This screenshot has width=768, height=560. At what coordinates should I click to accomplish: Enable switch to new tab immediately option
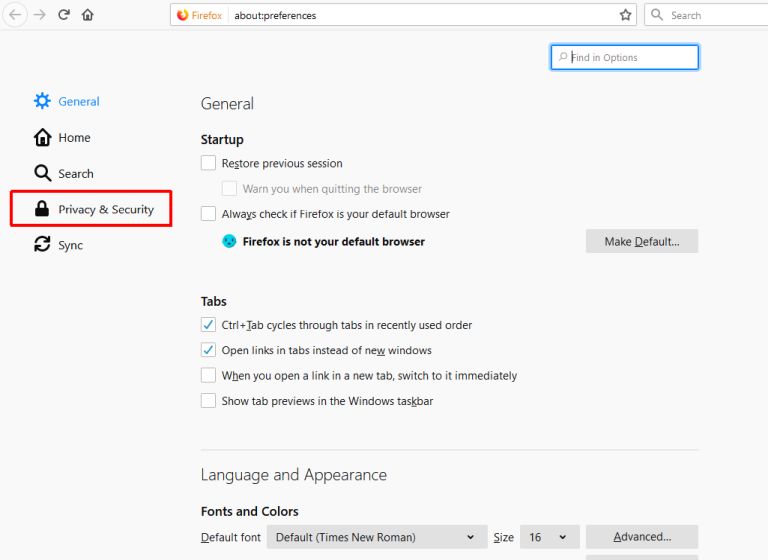click(x=208, y=375)
